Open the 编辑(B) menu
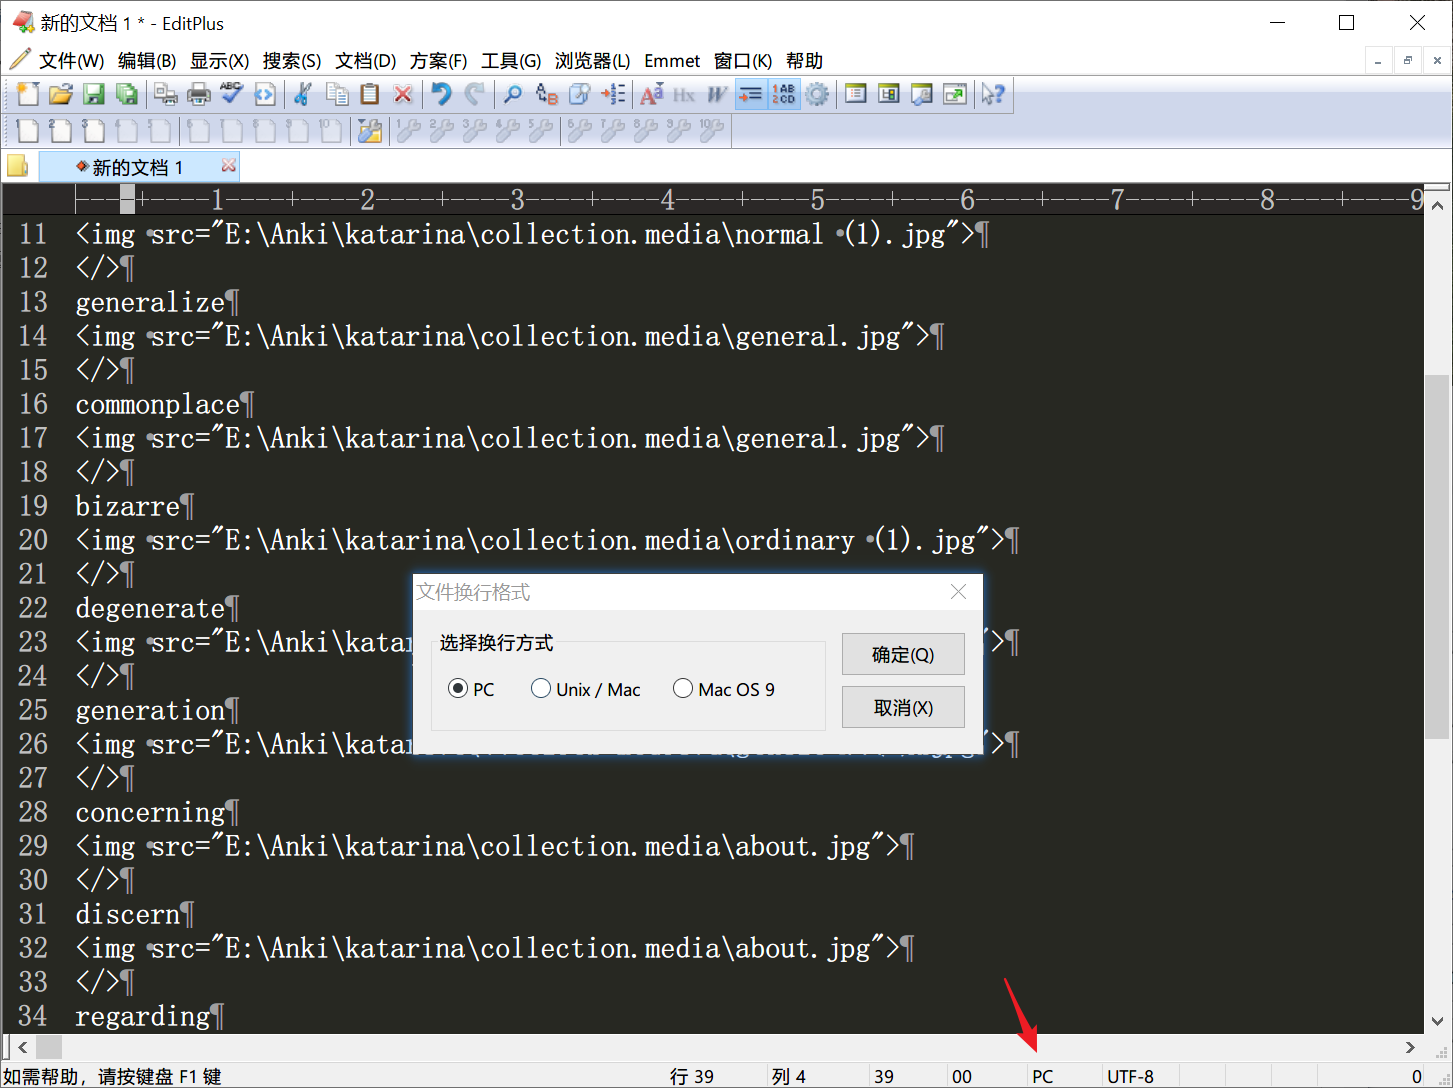 pos(147,61)
